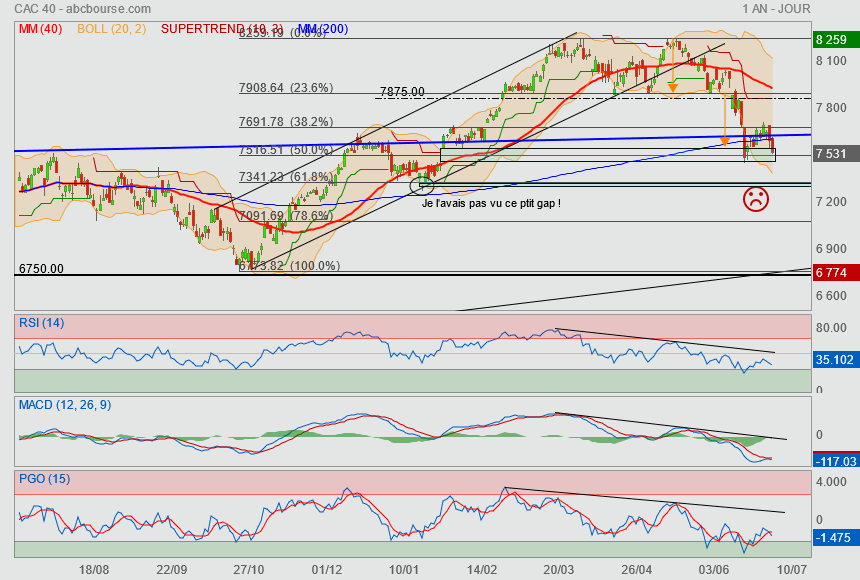
Task: Click the 'Je l'avais pas vu ce ptit gap !' note
Action: pyautogui.click(x=491, y=203)
